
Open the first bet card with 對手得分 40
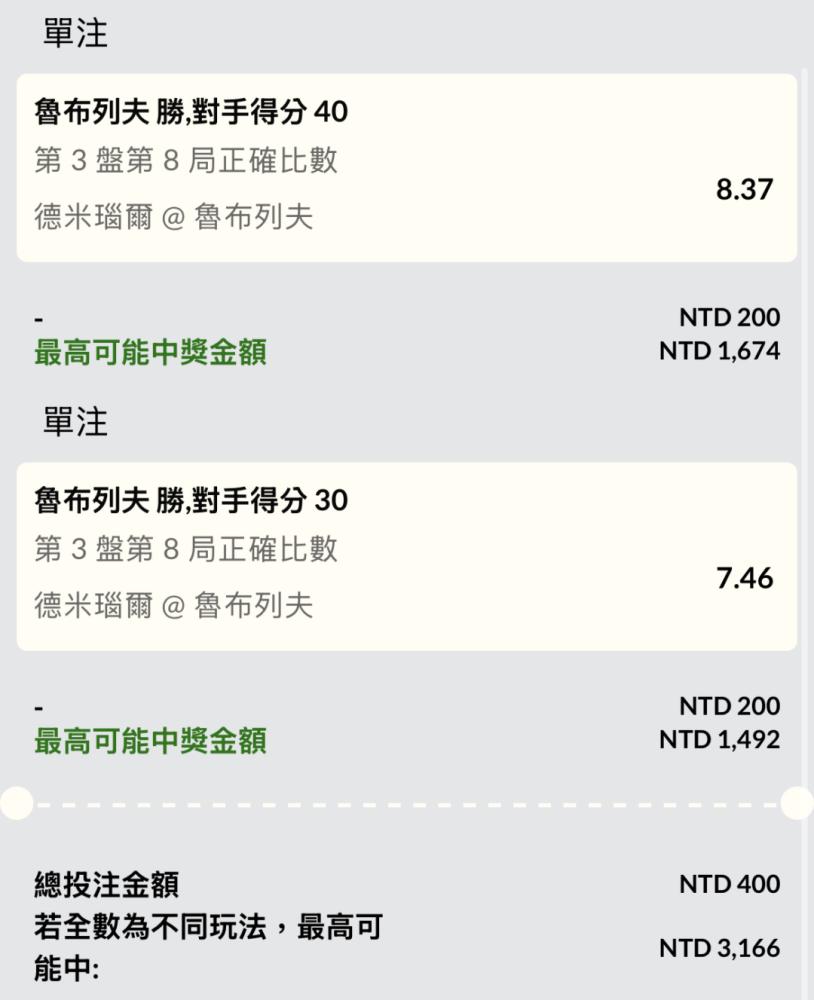pos(406,168)
